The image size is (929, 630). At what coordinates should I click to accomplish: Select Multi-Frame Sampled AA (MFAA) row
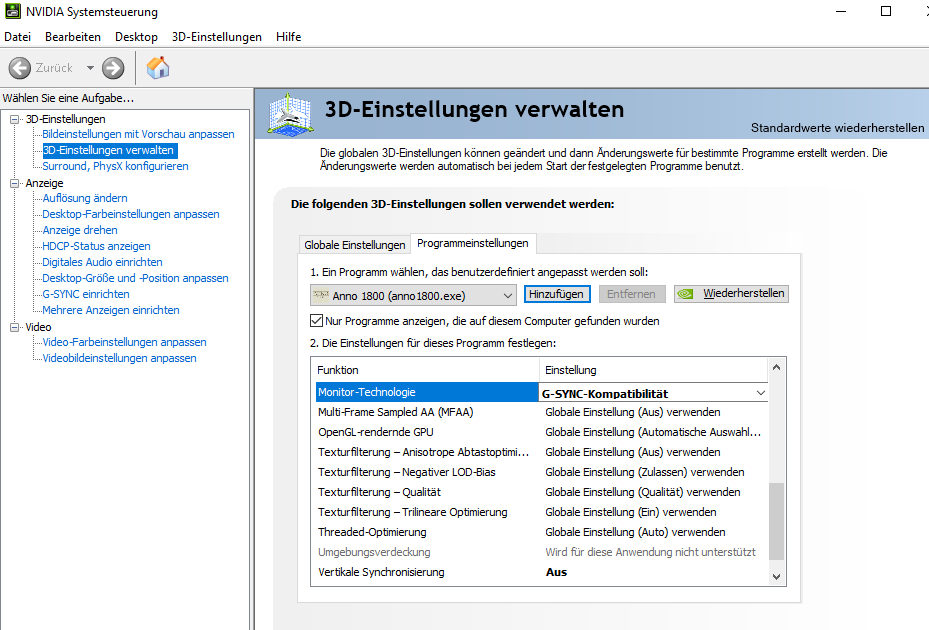[x=542, y=412]
